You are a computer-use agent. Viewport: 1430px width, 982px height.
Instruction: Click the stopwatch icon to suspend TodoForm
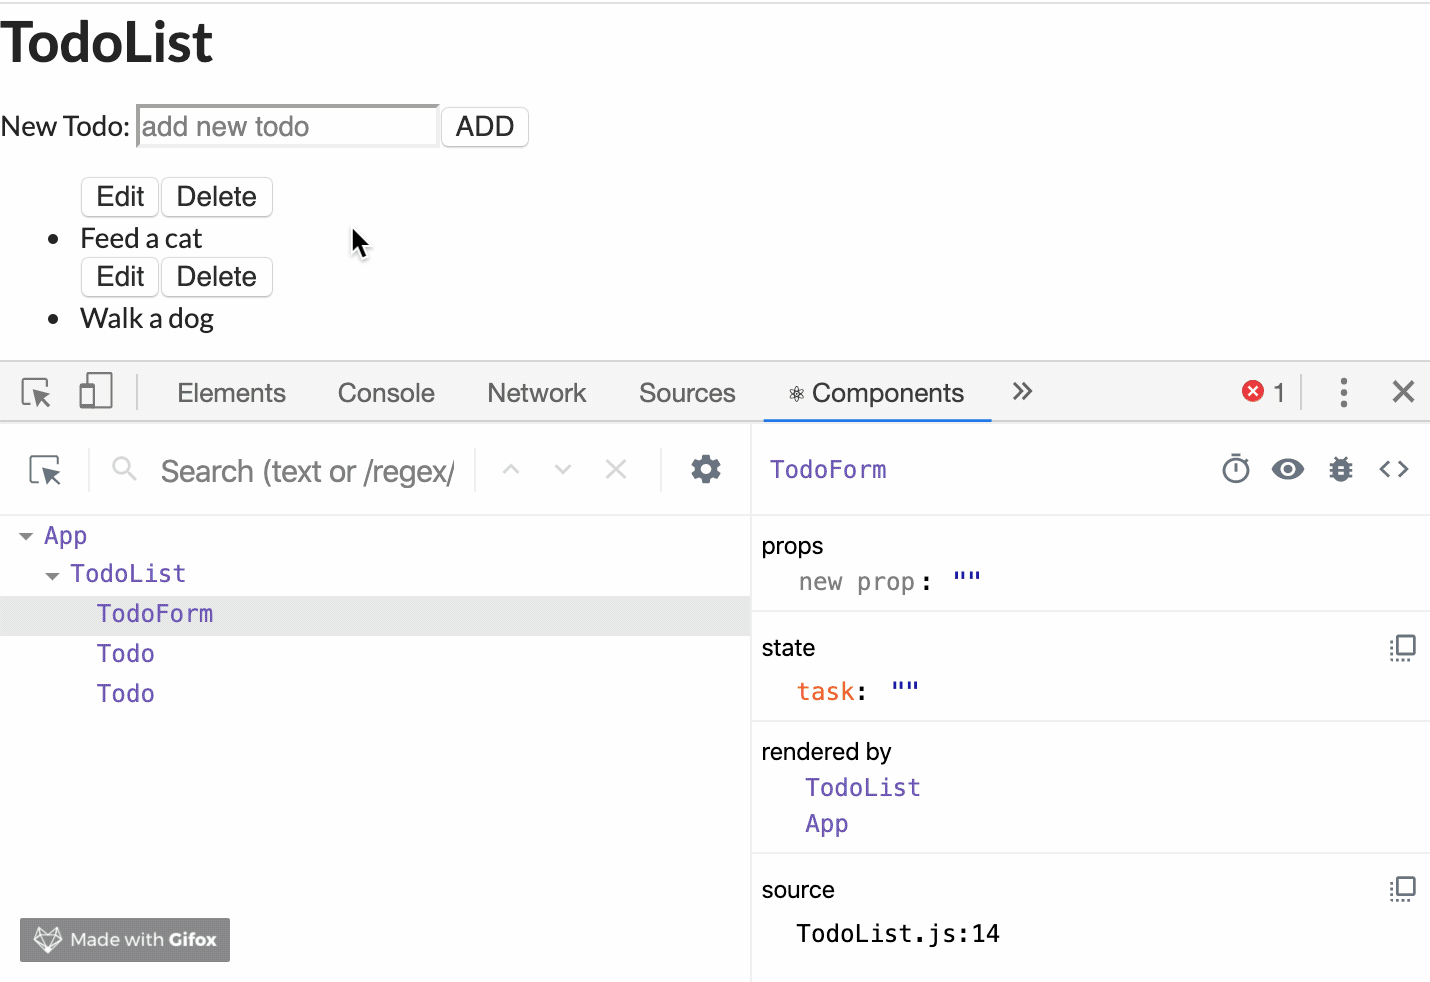(1236, 468)
